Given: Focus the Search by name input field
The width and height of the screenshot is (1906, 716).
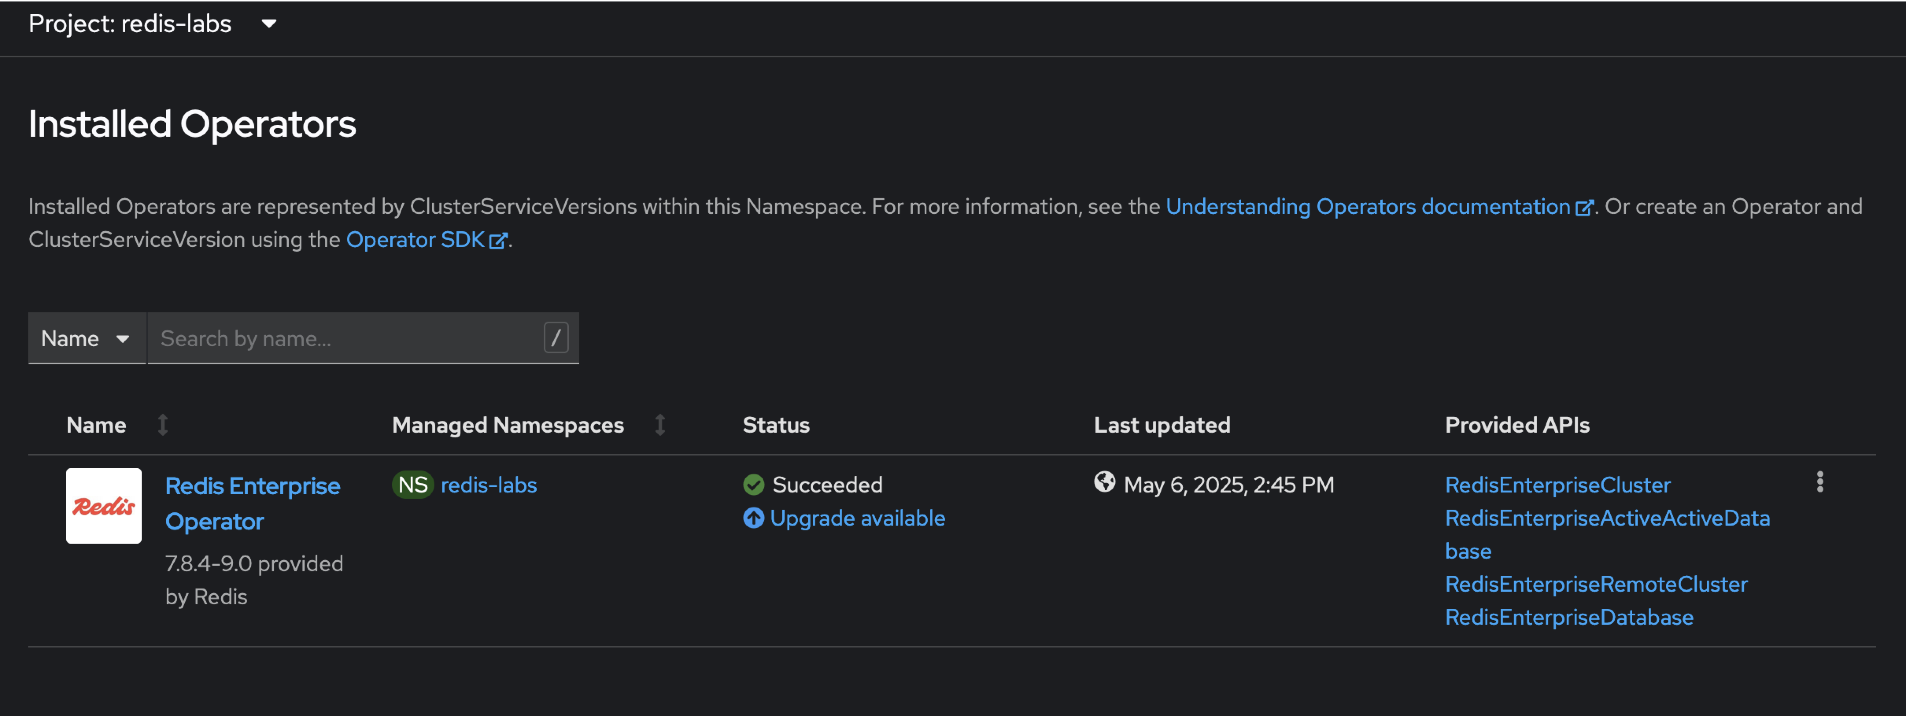Looking at the screenshot, I should (x=345, y=339).
